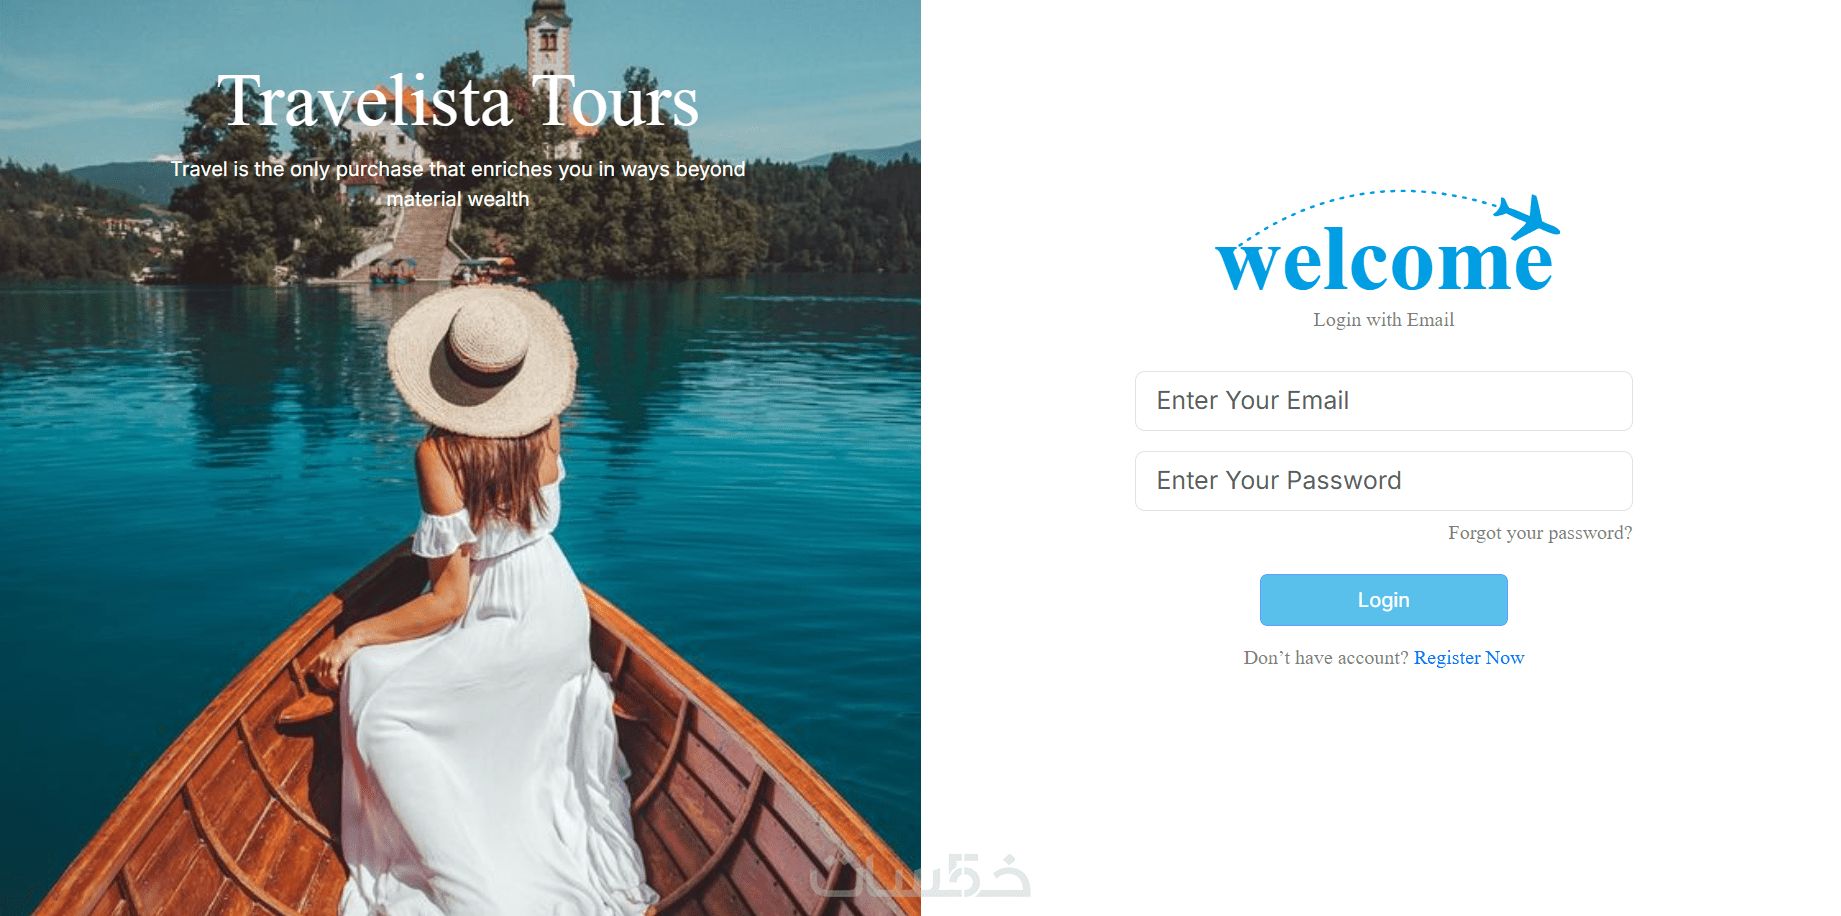
Task: Follow the Register Now link
Action: pyautogui.click(x=1469, y=658)
